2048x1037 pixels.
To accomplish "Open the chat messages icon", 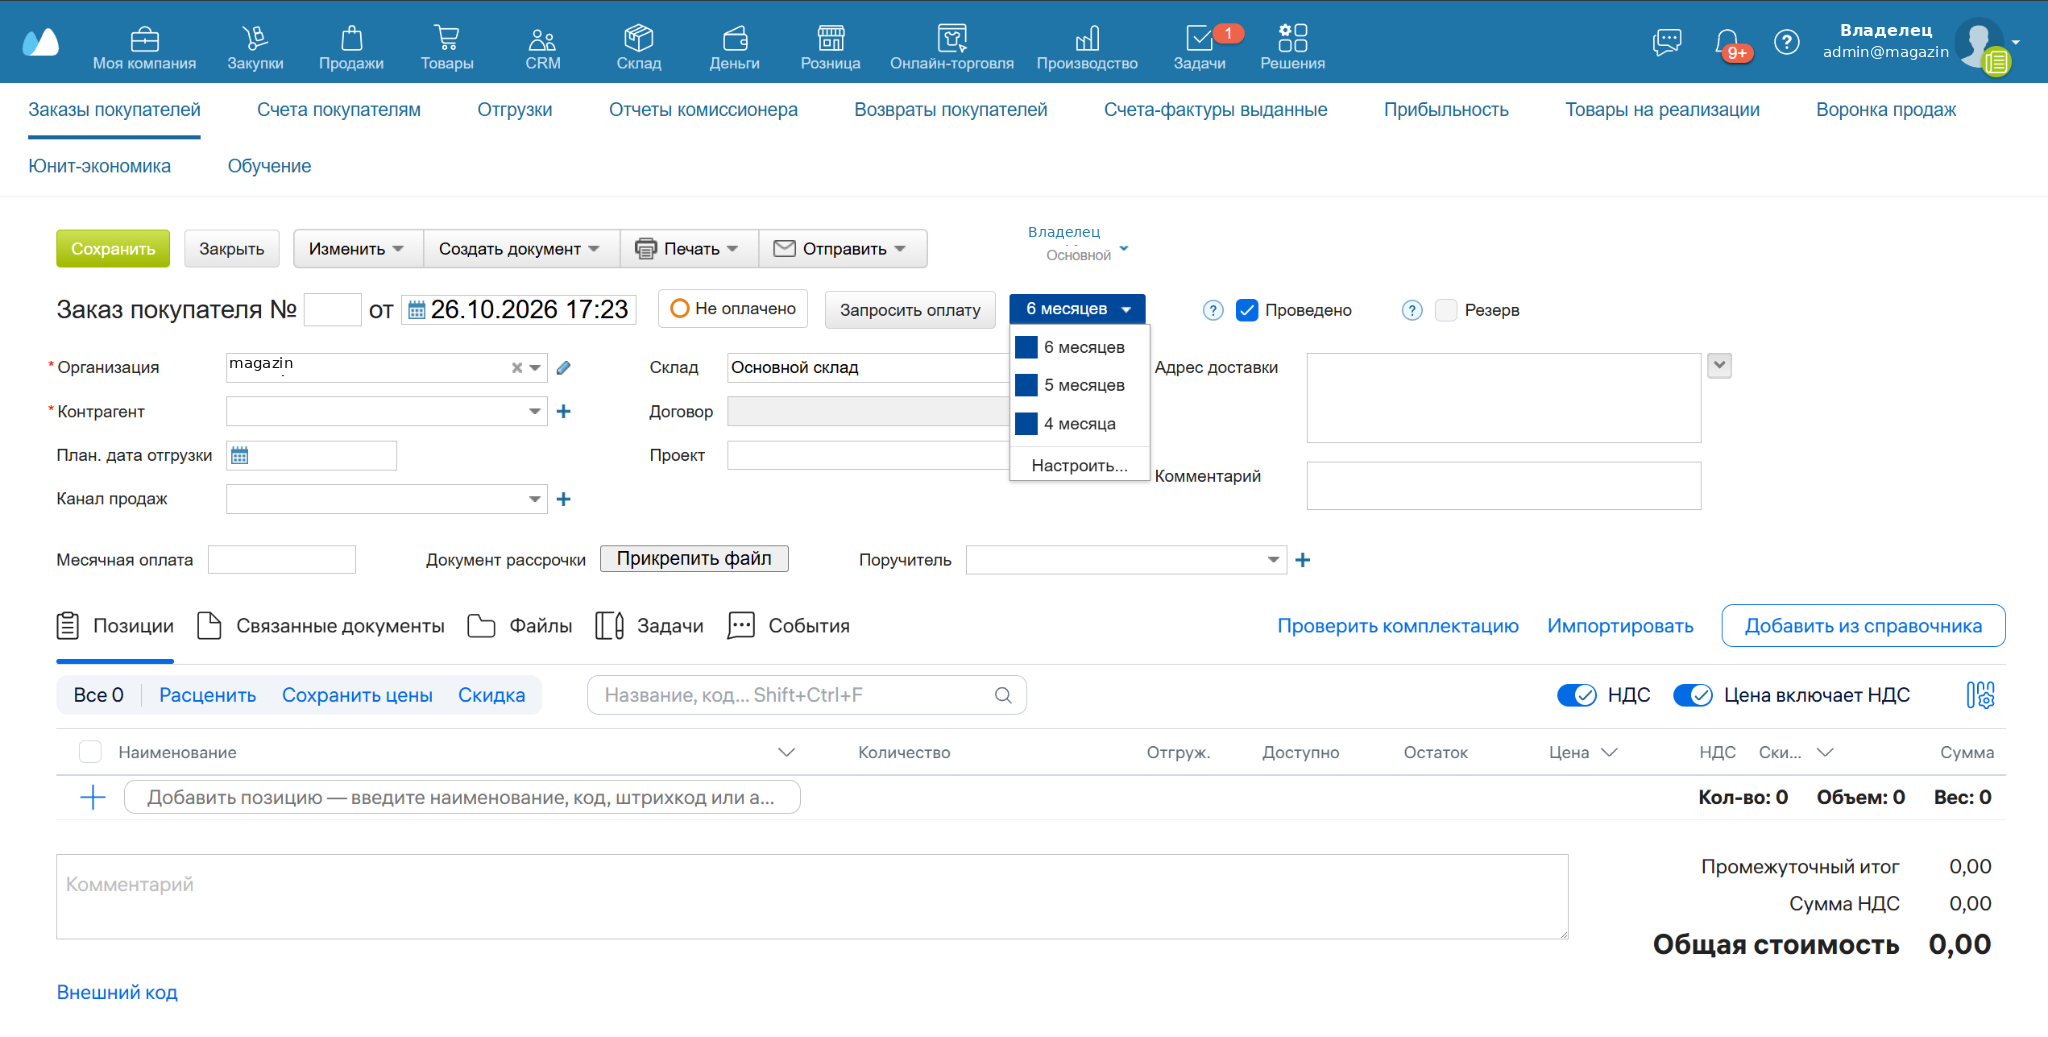I will pyautogui.click(x=1667, y=42).
